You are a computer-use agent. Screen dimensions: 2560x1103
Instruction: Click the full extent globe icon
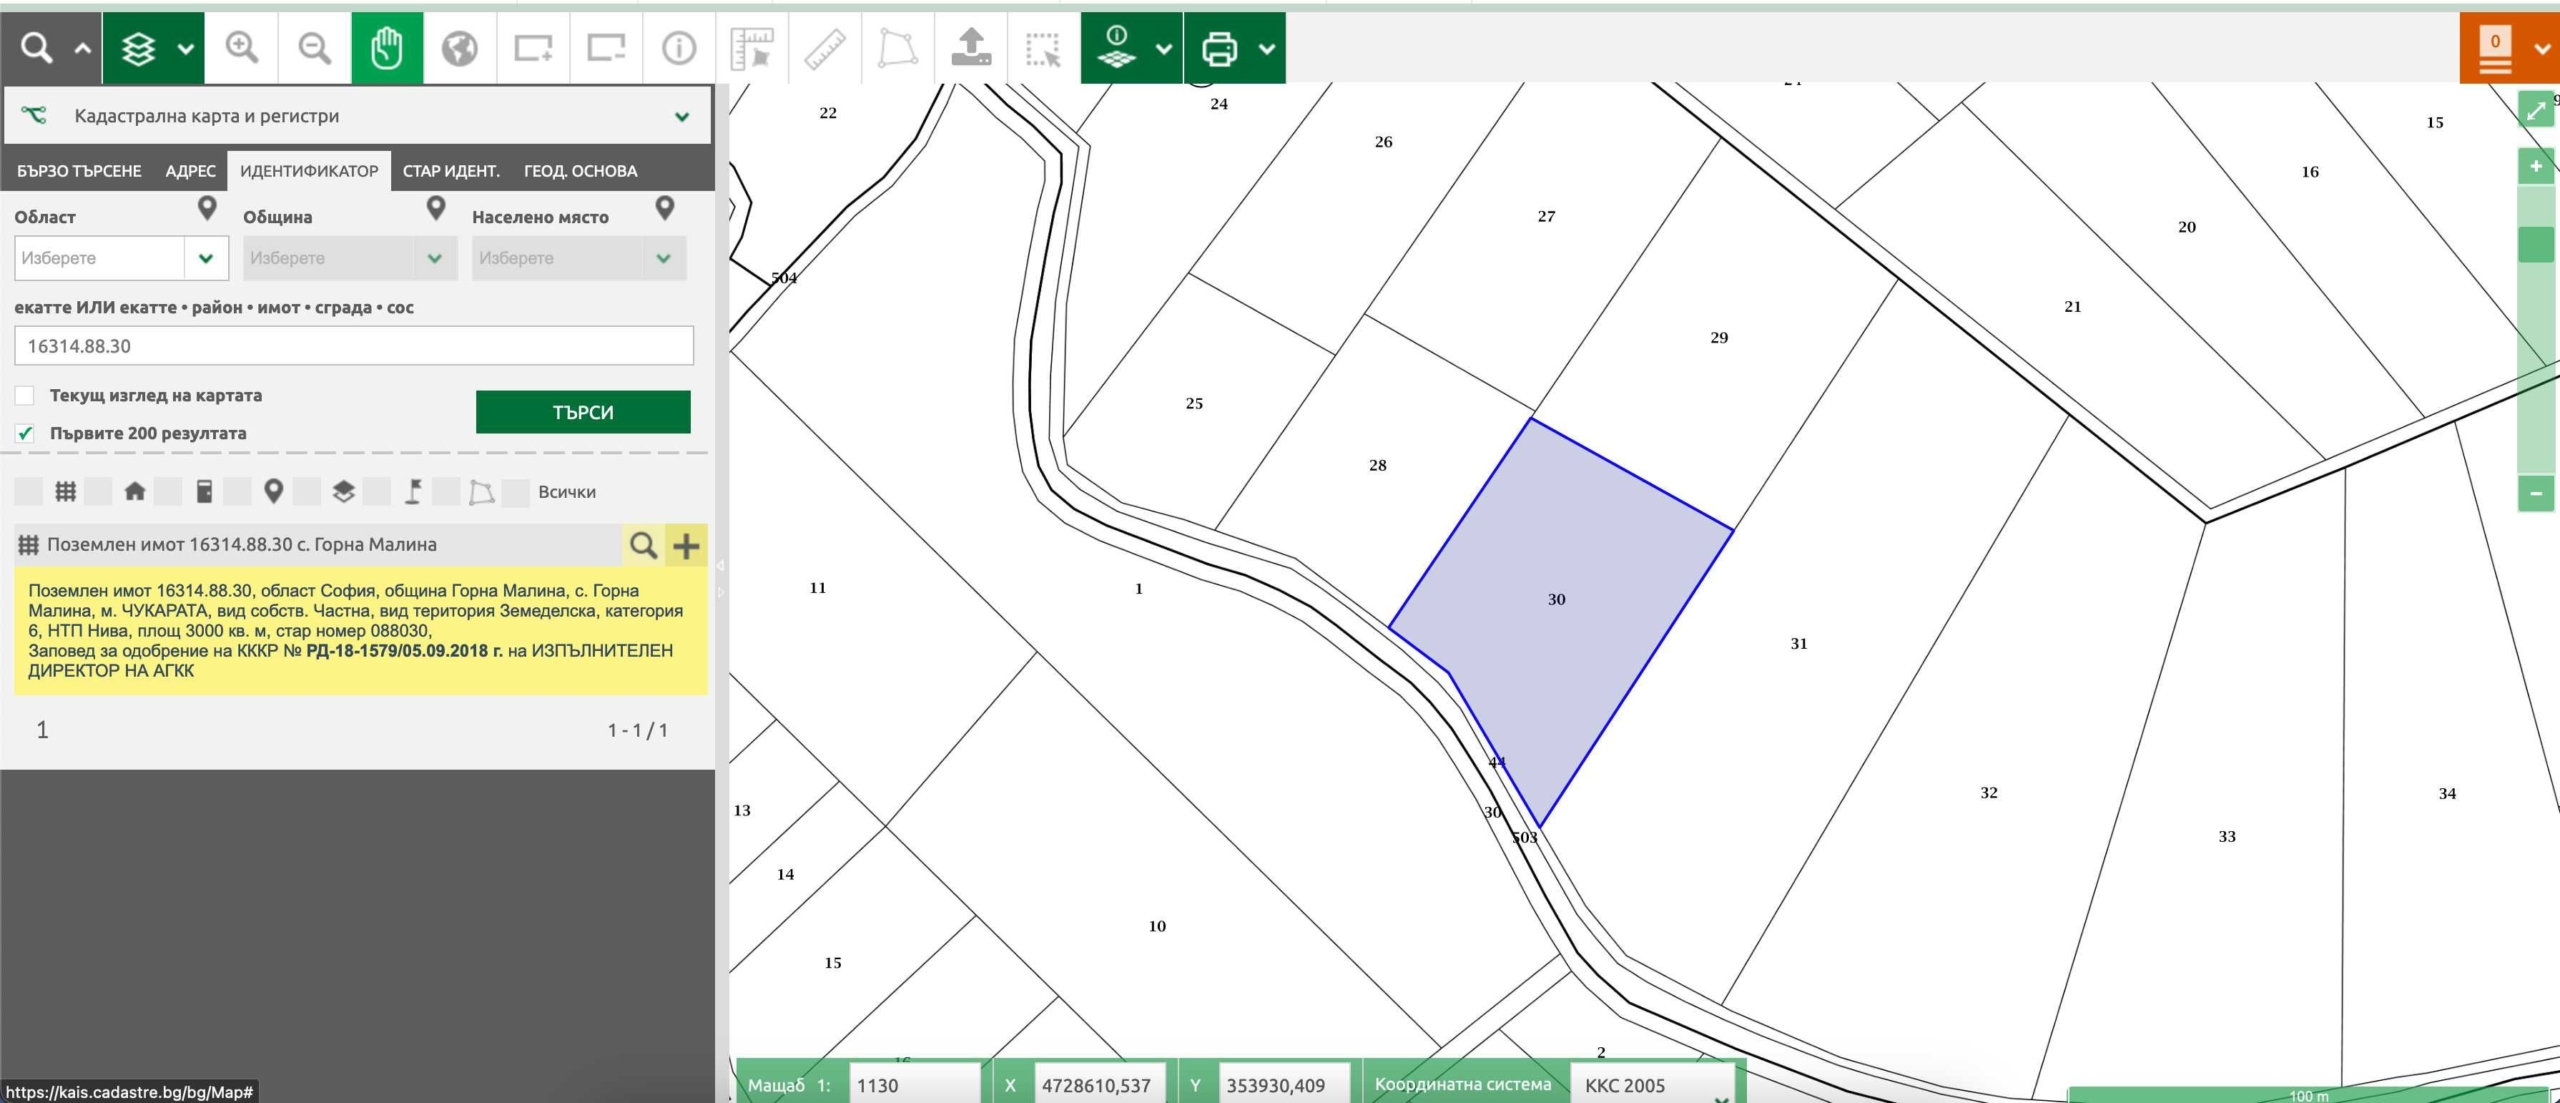[x=460, y=47]
